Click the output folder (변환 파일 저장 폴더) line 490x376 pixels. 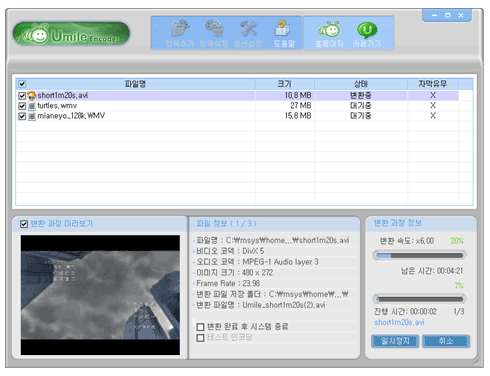272,295
